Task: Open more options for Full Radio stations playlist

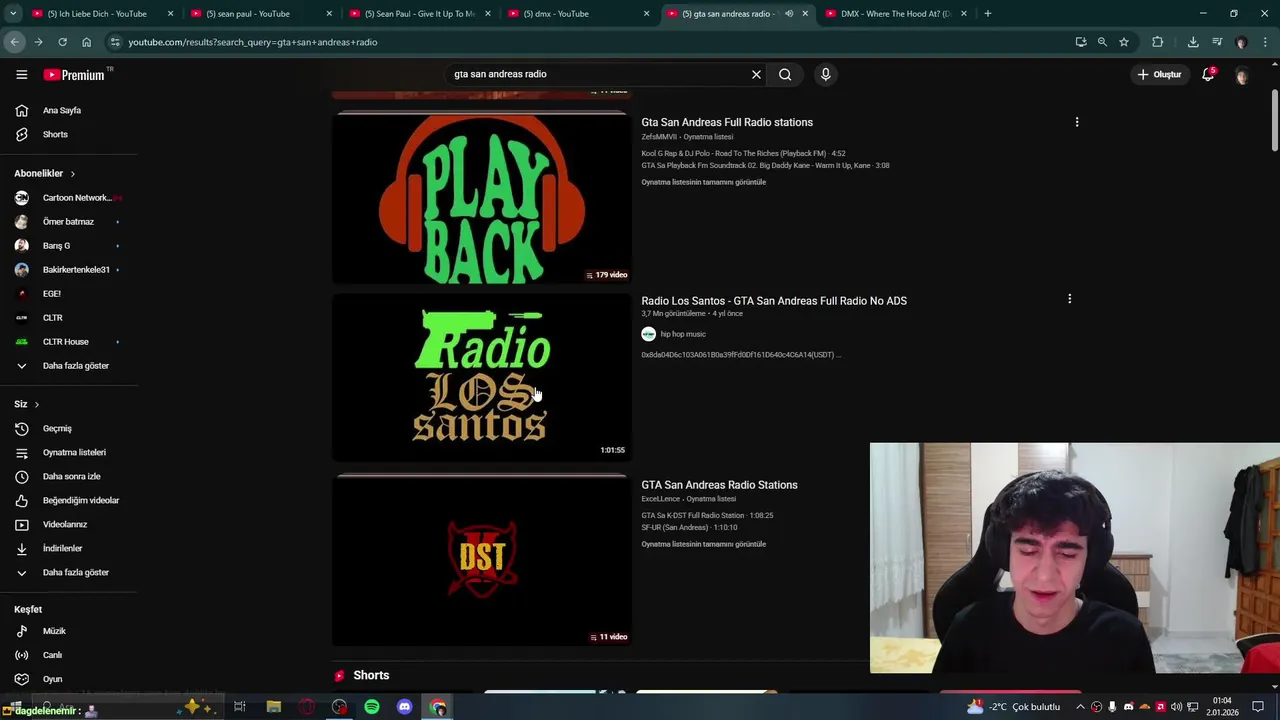Action: tap(1077, 122)
